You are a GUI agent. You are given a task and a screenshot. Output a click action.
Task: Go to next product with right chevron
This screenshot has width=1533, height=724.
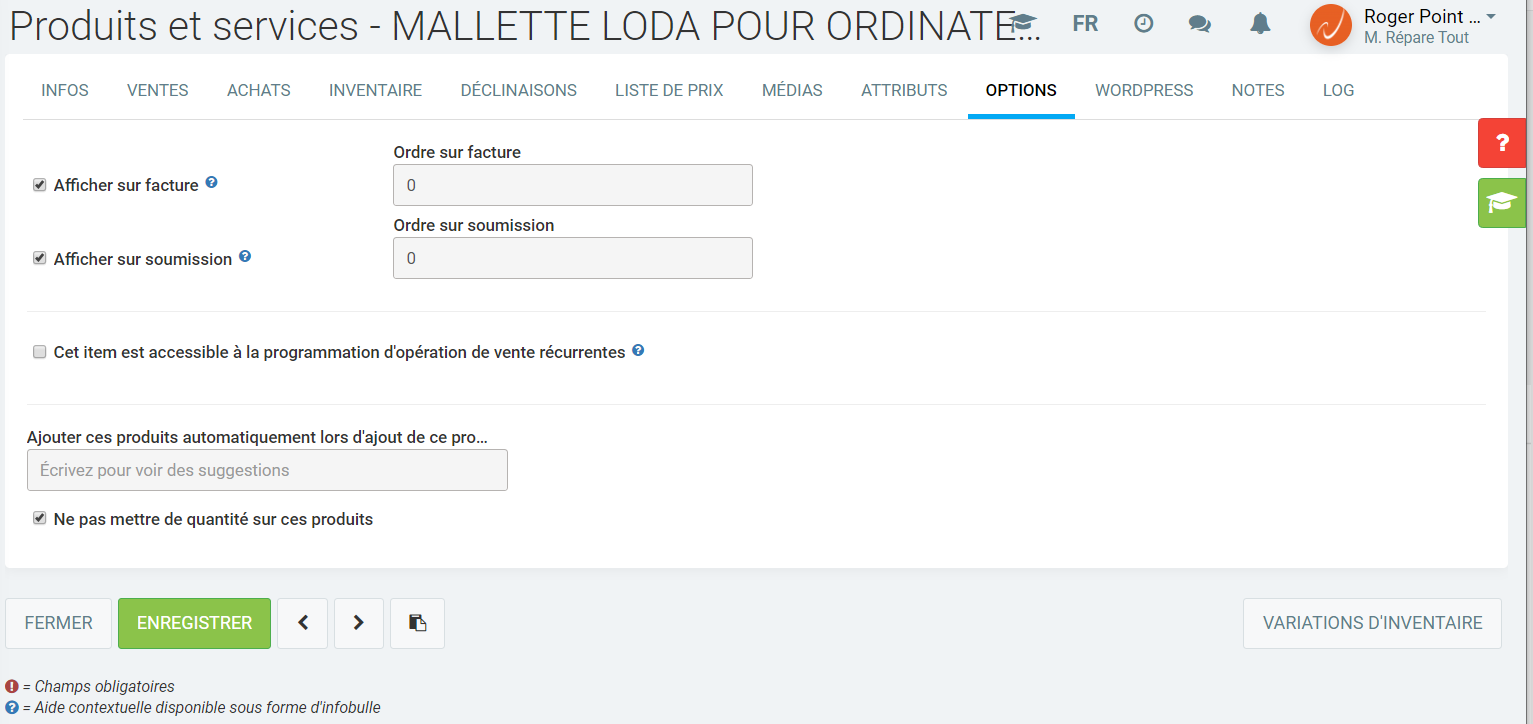[x=359, y=623]
